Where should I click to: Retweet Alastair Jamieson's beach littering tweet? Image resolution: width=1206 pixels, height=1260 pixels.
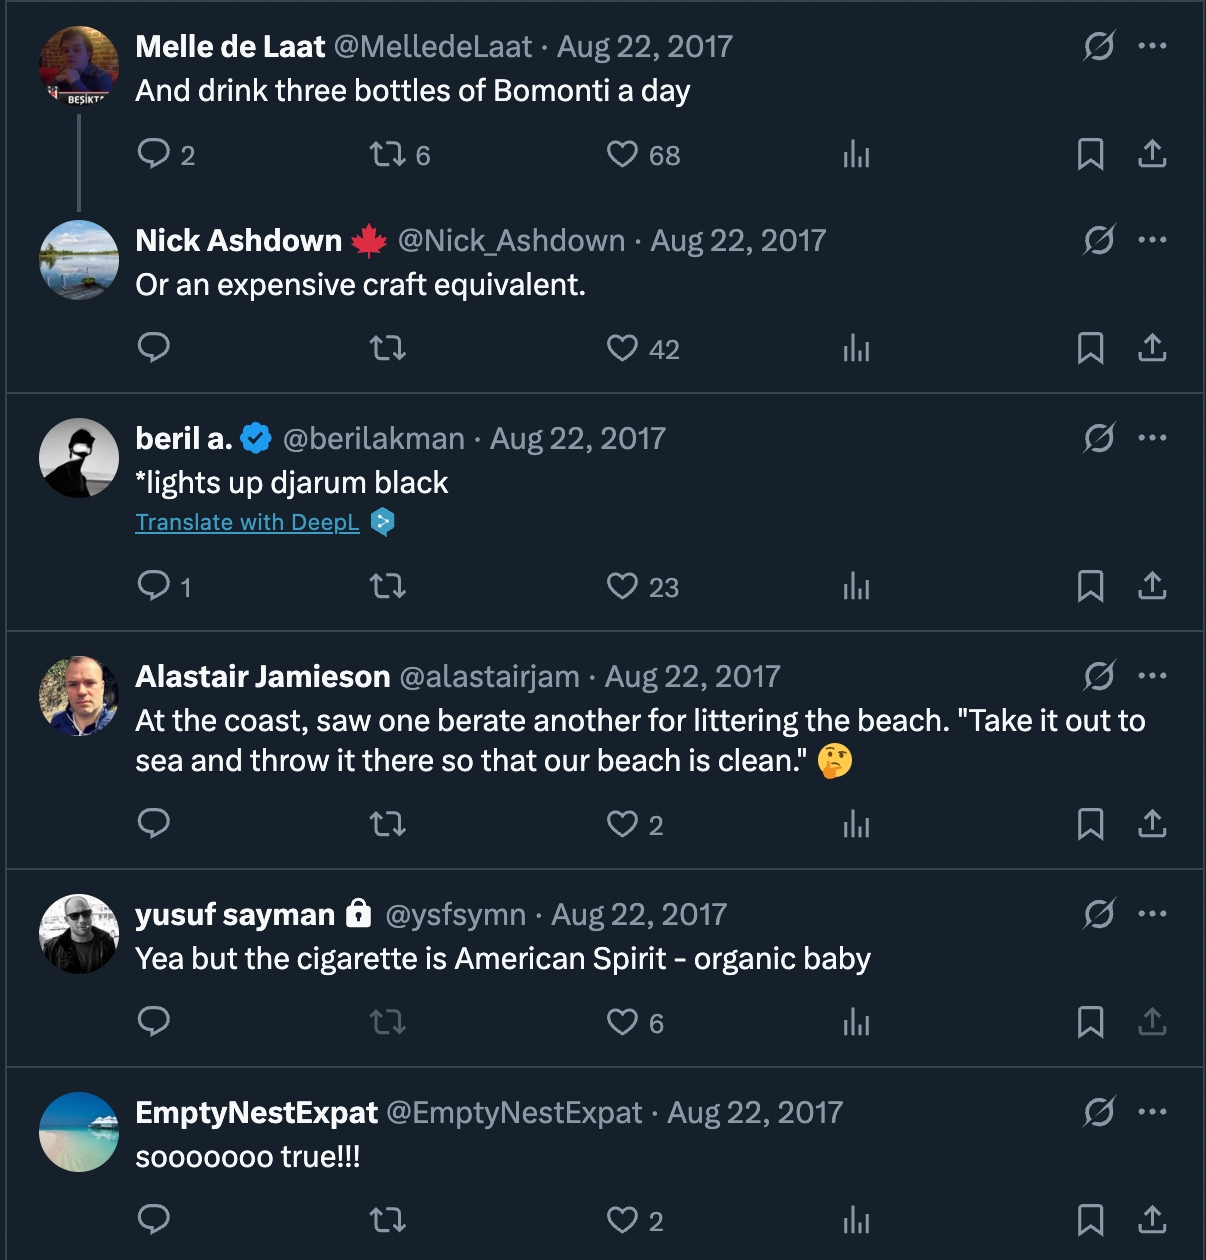point(387,824)
